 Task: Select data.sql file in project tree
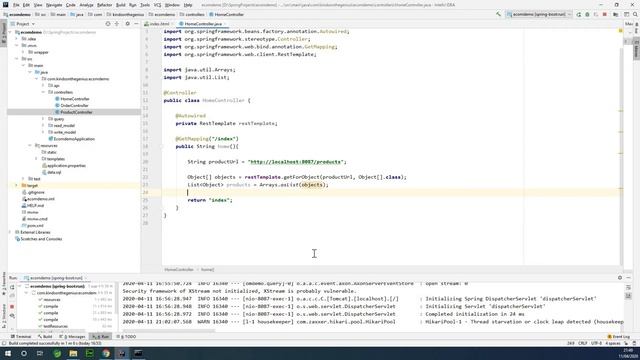[54, 172]
